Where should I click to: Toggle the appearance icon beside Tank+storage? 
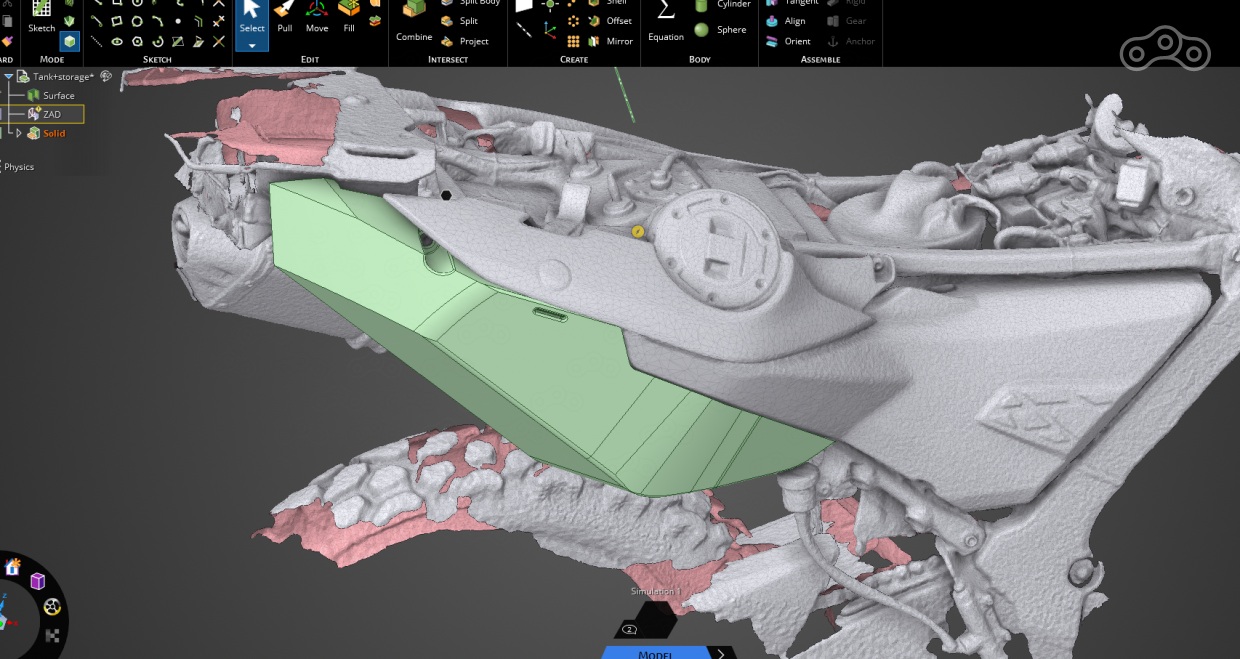(106, 76)
